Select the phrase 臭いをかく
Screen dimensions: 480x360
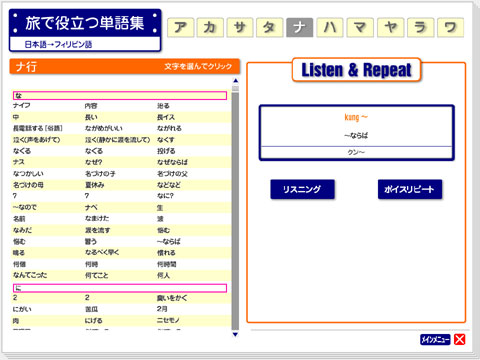[x=172, y=298]
